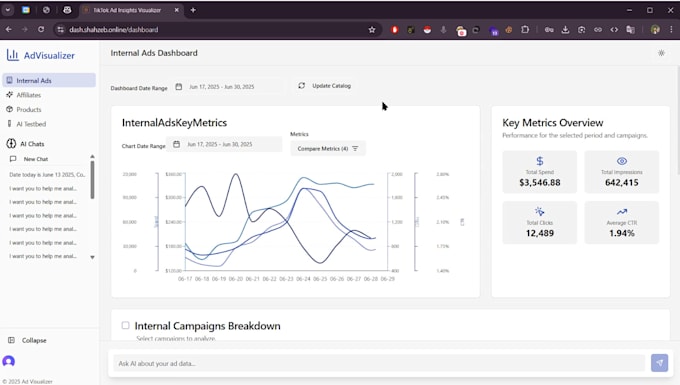Open the tab search dropdown arrow
This screenshot has height=385, width=680.
click(x=8, y=10)
